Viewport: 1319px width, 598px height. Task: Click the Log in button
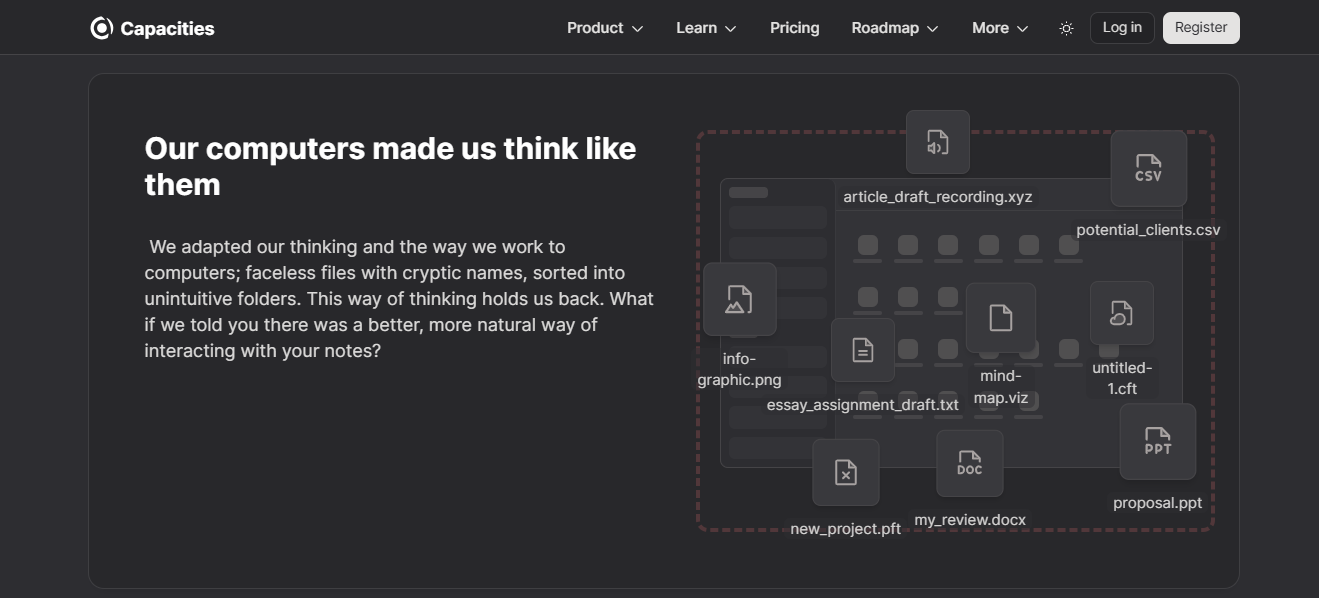(x=1122, y=28)
